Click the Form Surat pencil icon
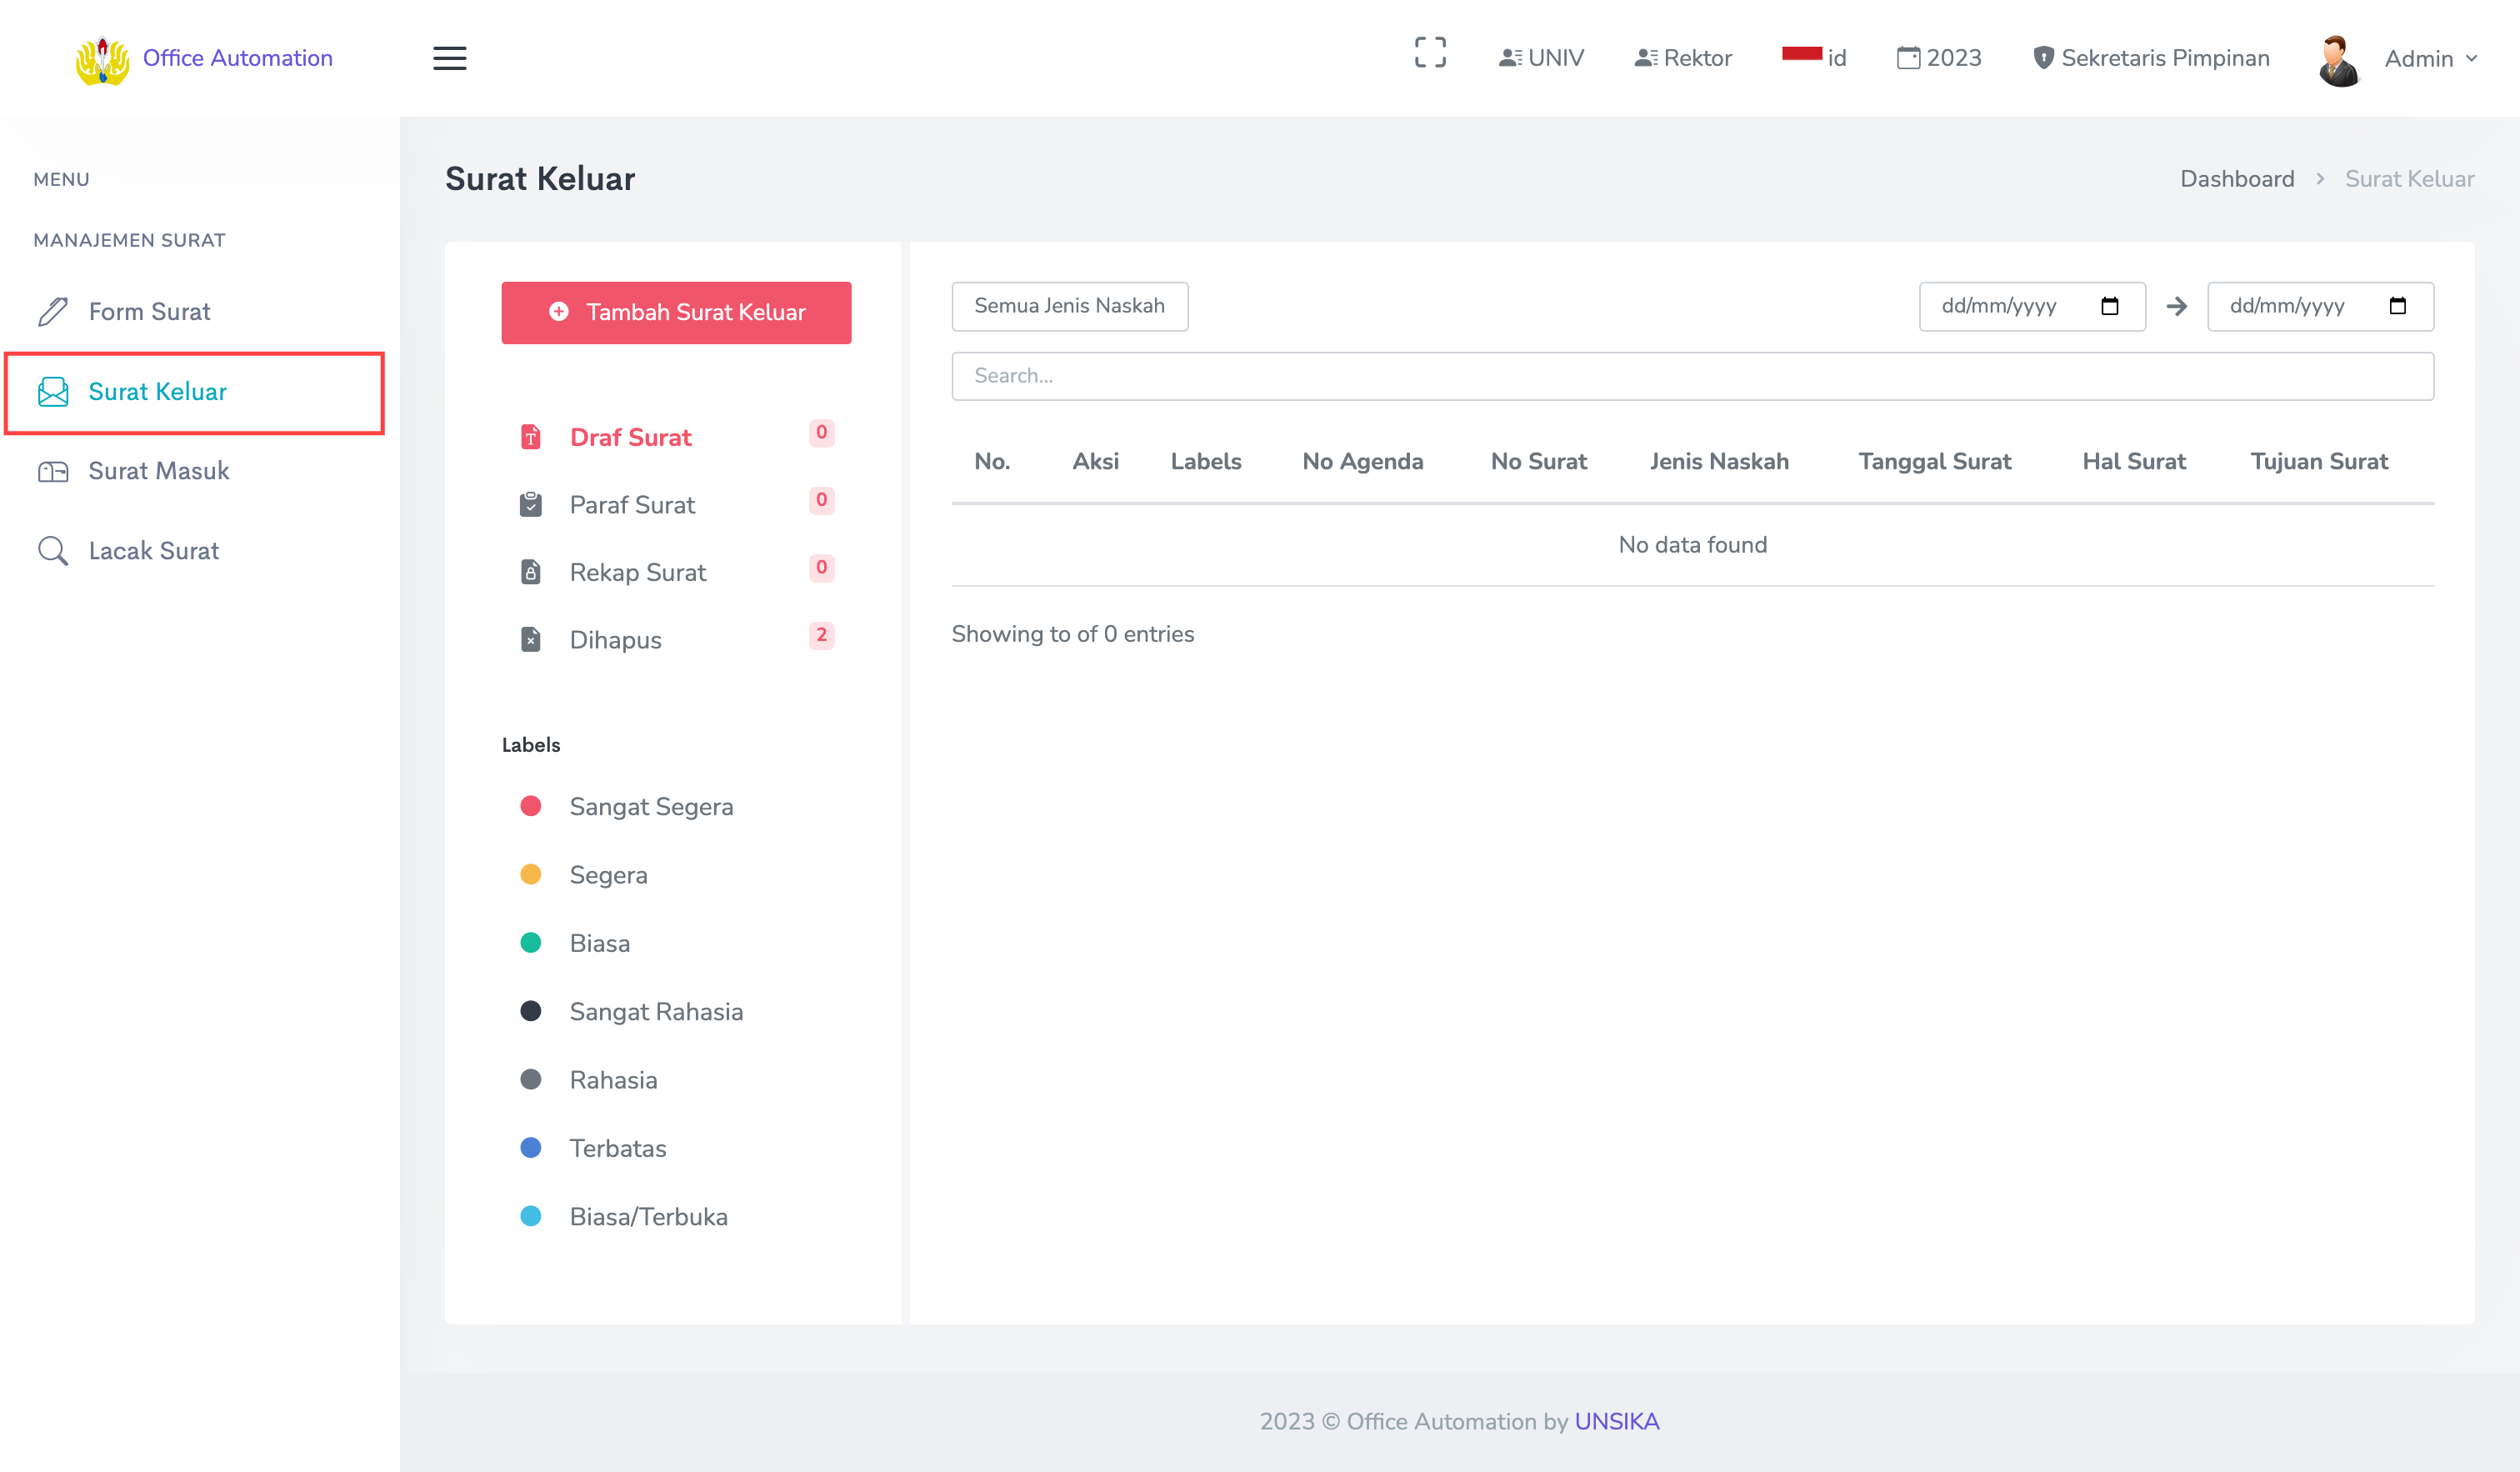The height and width of the screenshot is (1472, 2520). pyautogui.click(x=53, y=312)
